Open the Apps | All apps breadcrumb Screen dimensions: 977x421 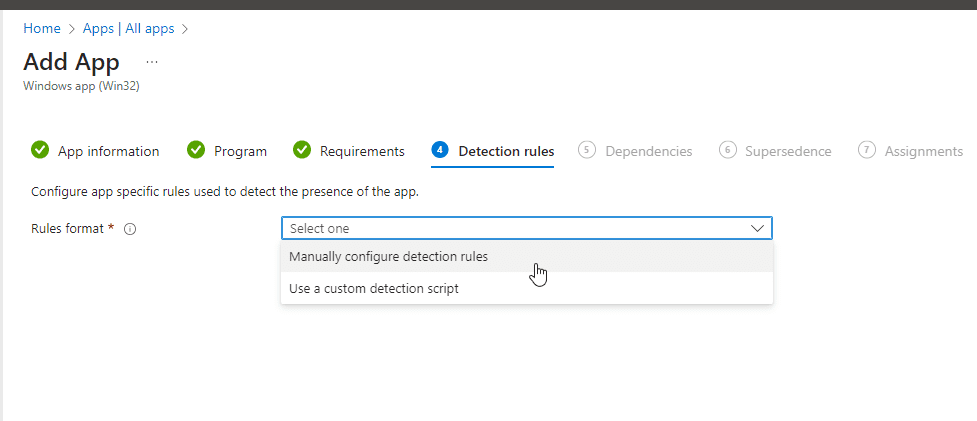click(x=128, y=29)
